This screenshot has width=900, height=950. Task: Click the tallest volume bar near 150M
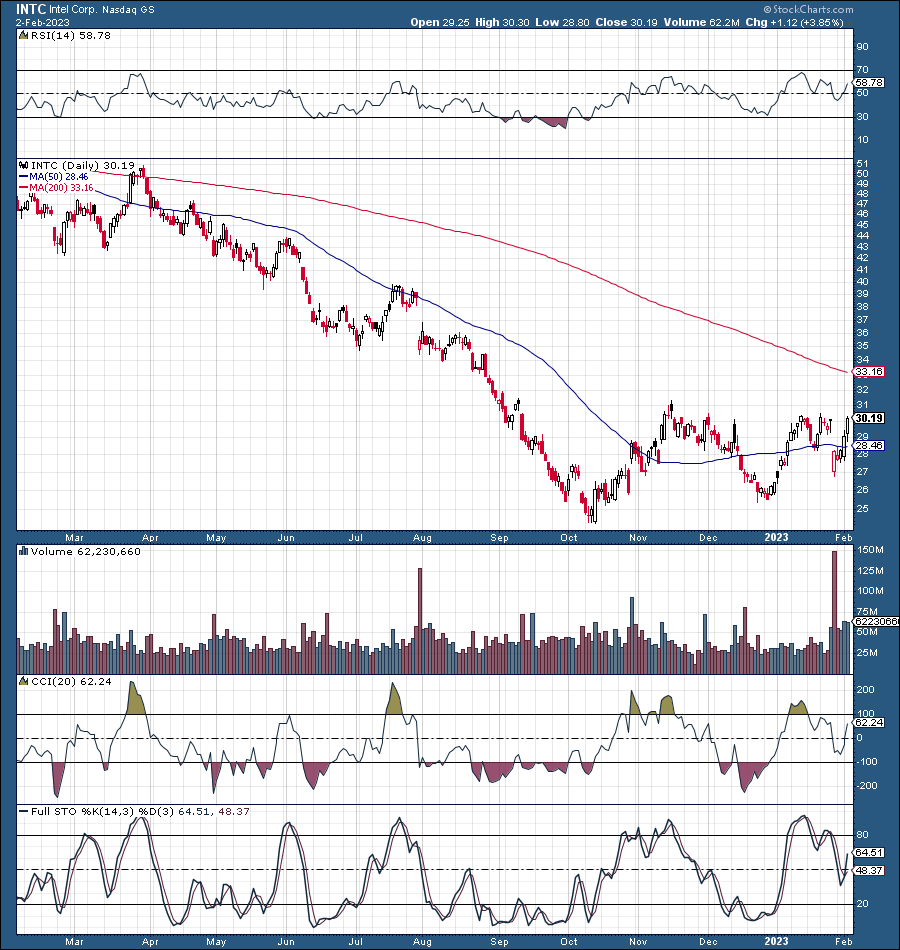pyautogui.click(x=835, y=613)
